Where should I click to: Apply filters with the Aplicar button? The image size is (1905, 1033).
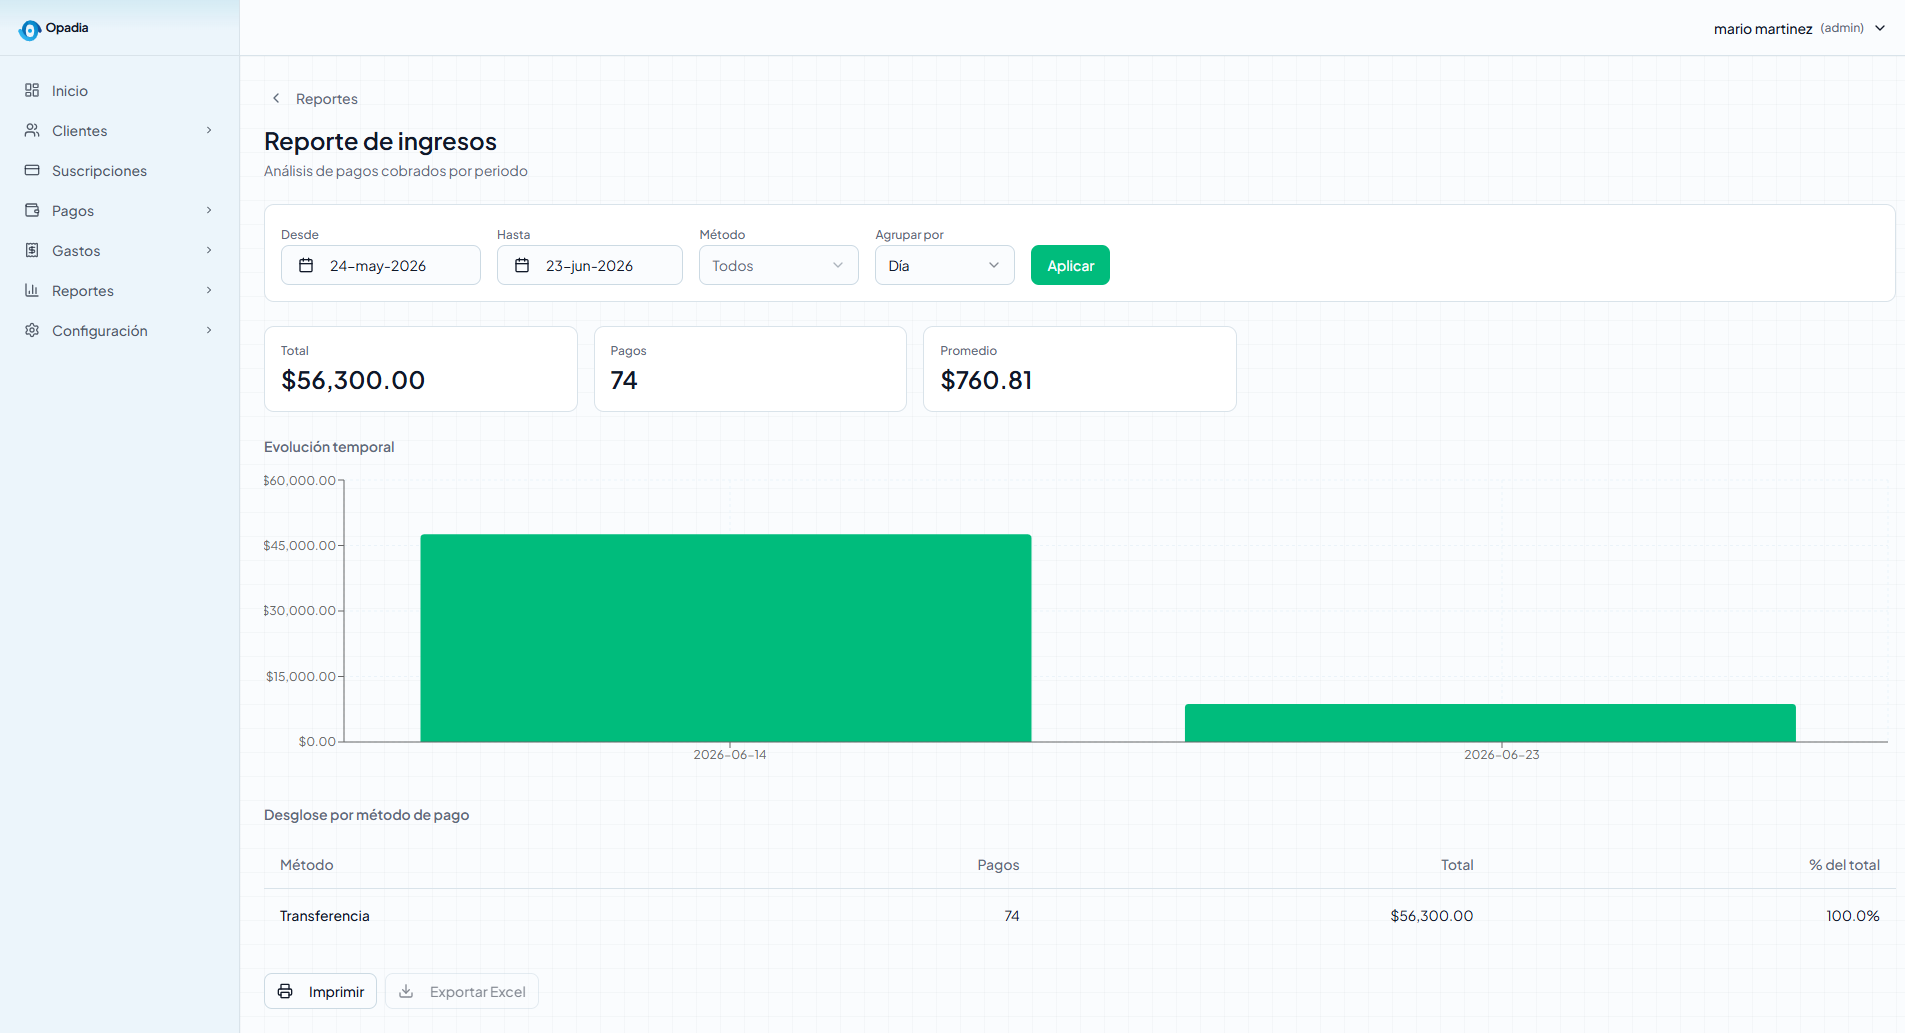1070,265
